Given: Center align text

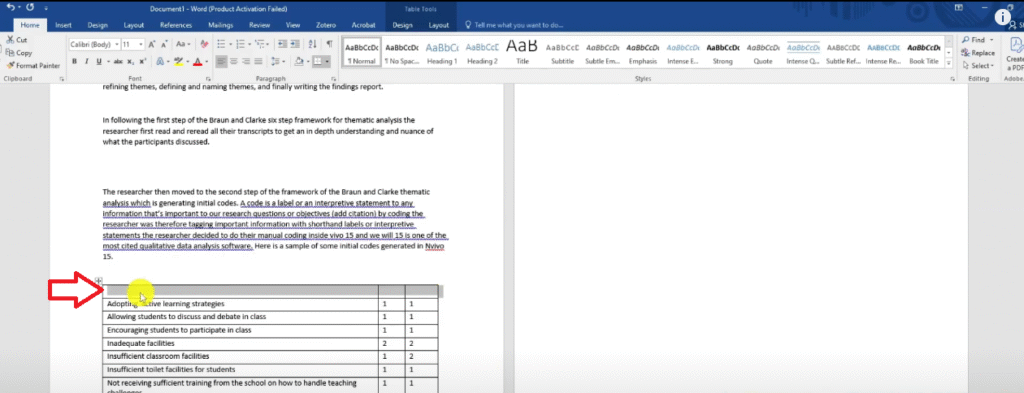Looking at the screenshot, I should [234, 61].
